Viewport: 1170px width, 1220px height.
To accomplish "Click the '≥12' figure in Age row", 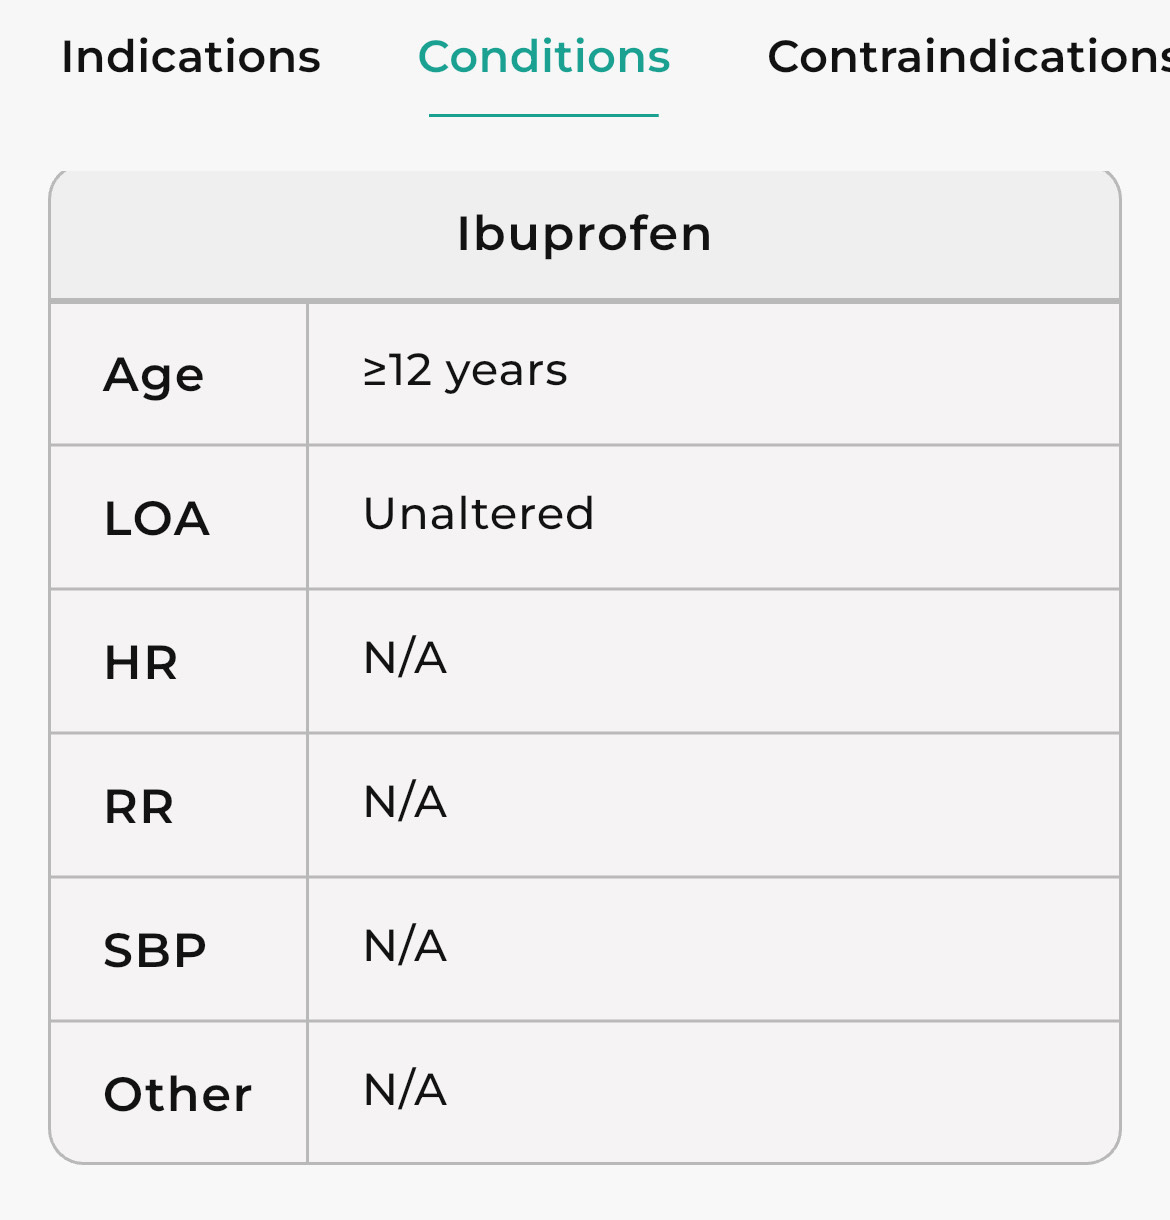I will pyautogui.click(x=397, y=371).
